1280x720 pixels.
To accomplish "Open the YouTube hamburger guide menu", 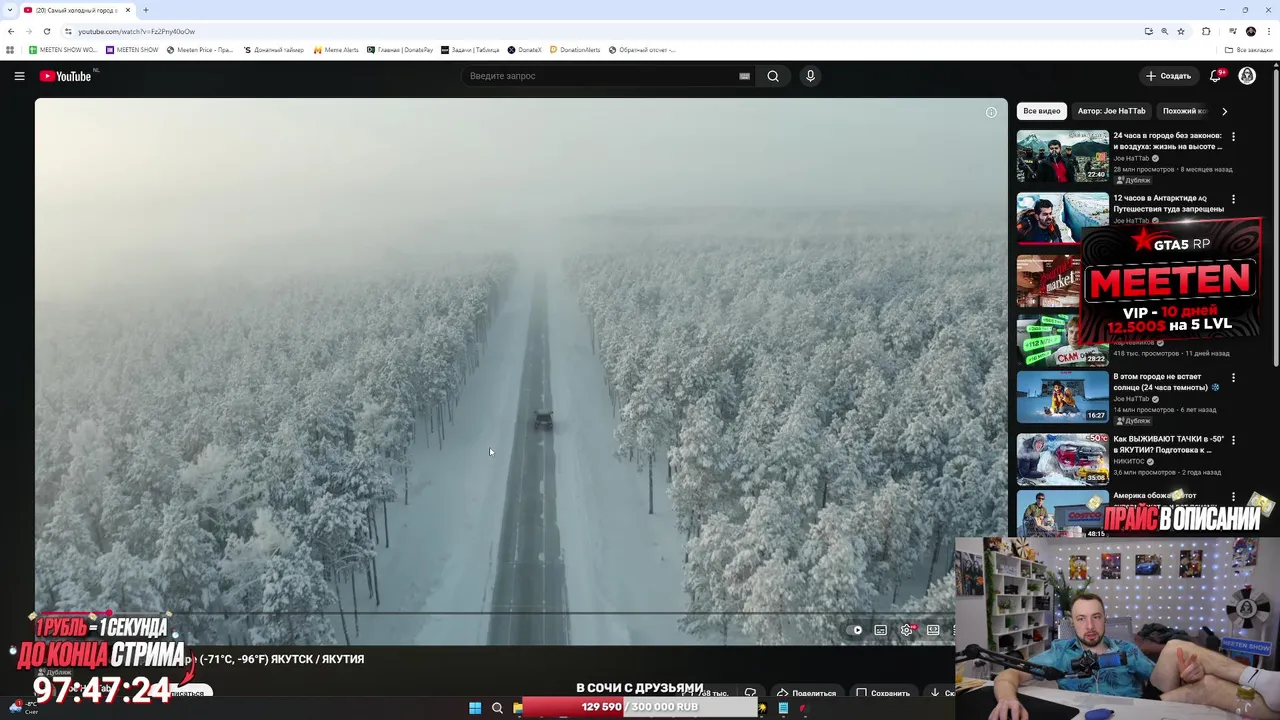I will click(x=19, y=76).
